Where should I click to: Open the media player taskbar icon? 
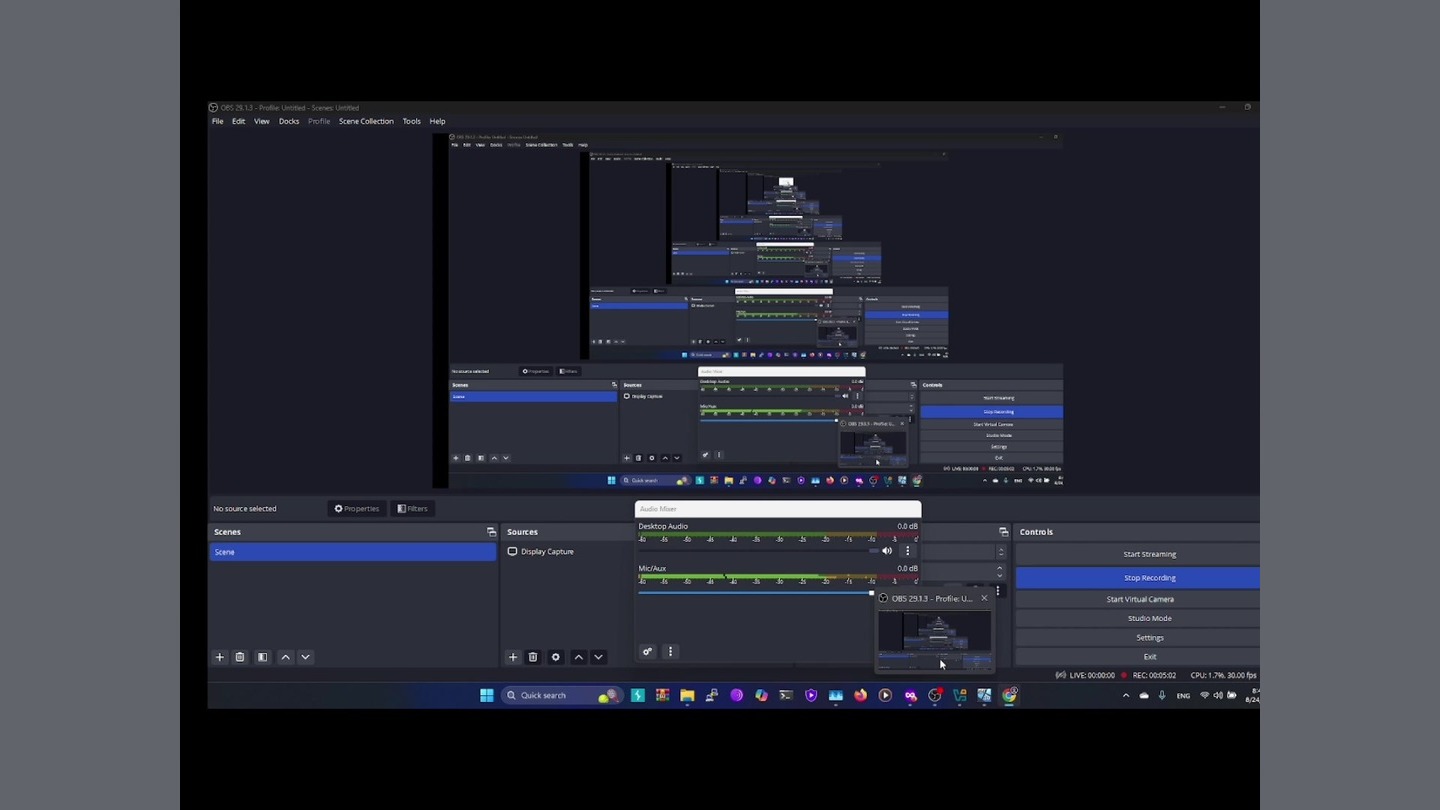point(885,695)
